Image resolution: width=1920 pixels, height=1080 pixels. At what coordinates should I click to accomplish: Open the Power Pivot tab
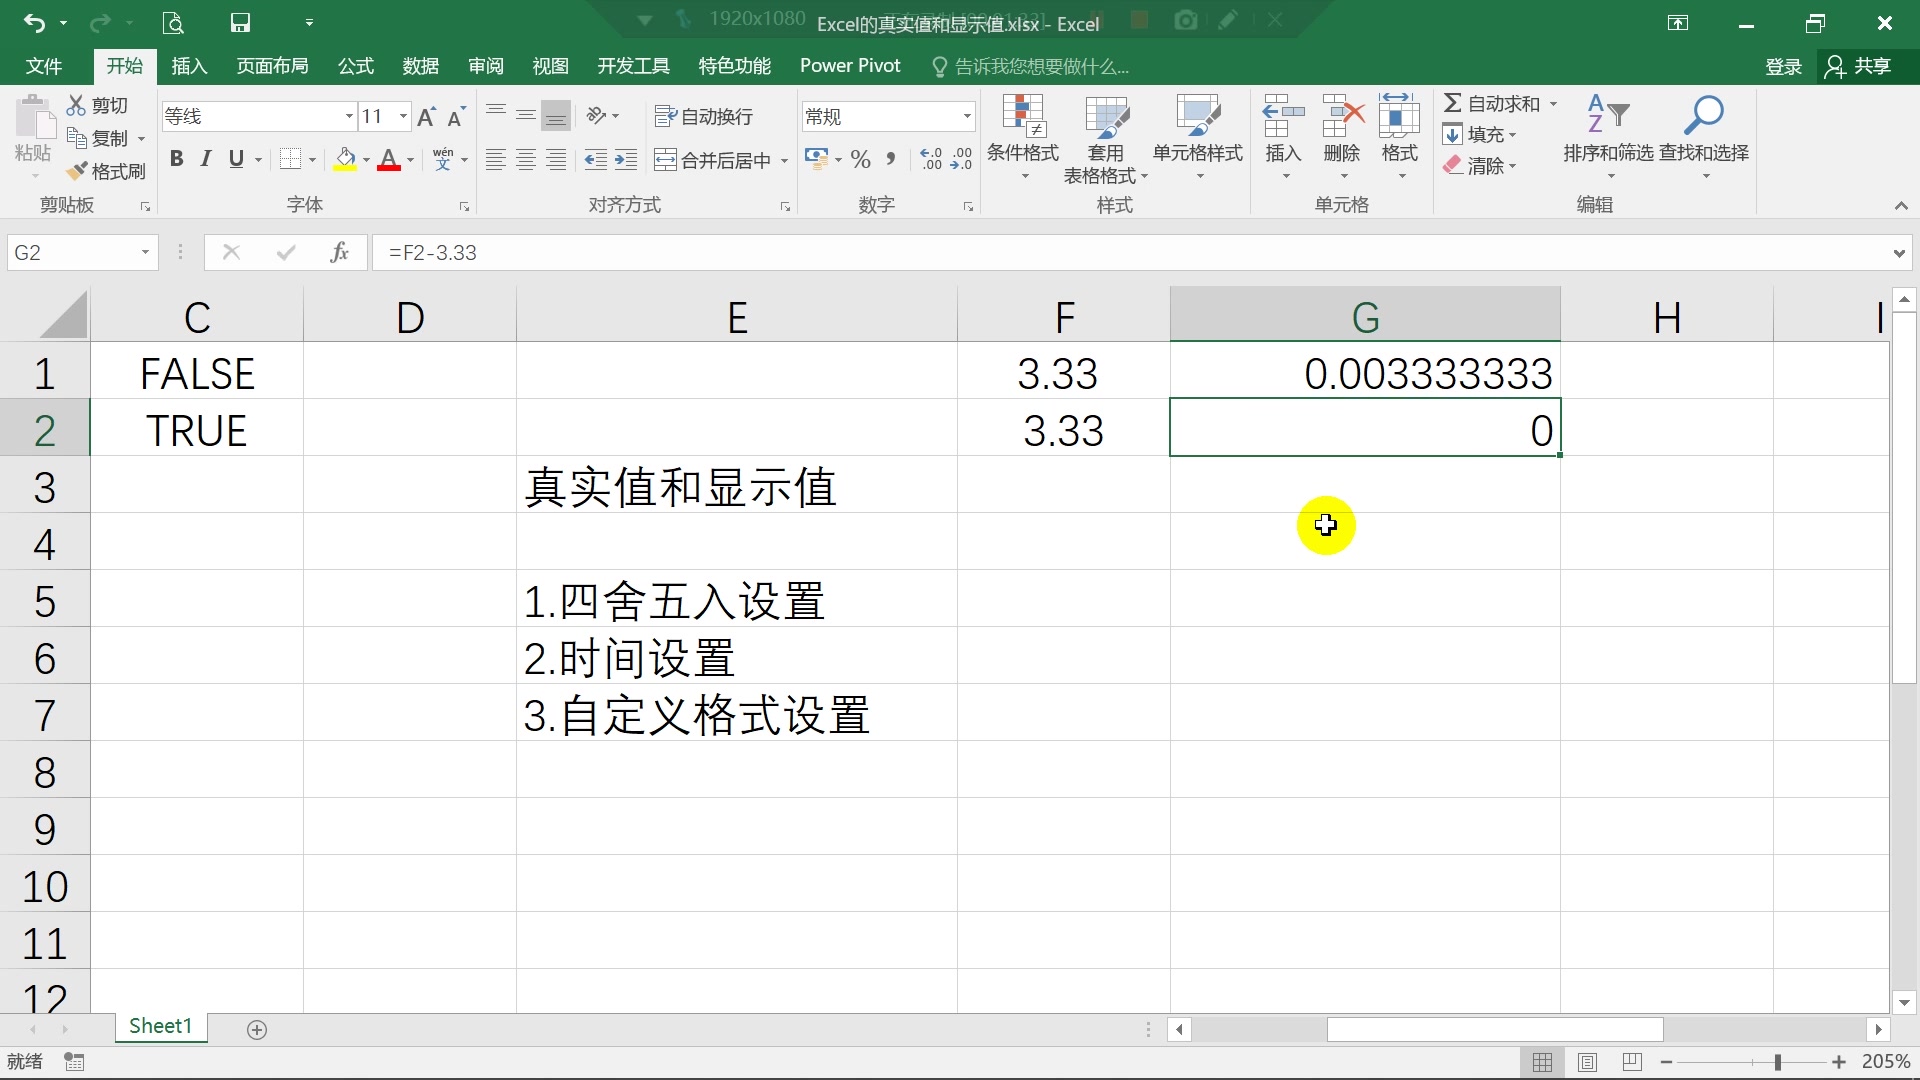(x=850, y=66)
